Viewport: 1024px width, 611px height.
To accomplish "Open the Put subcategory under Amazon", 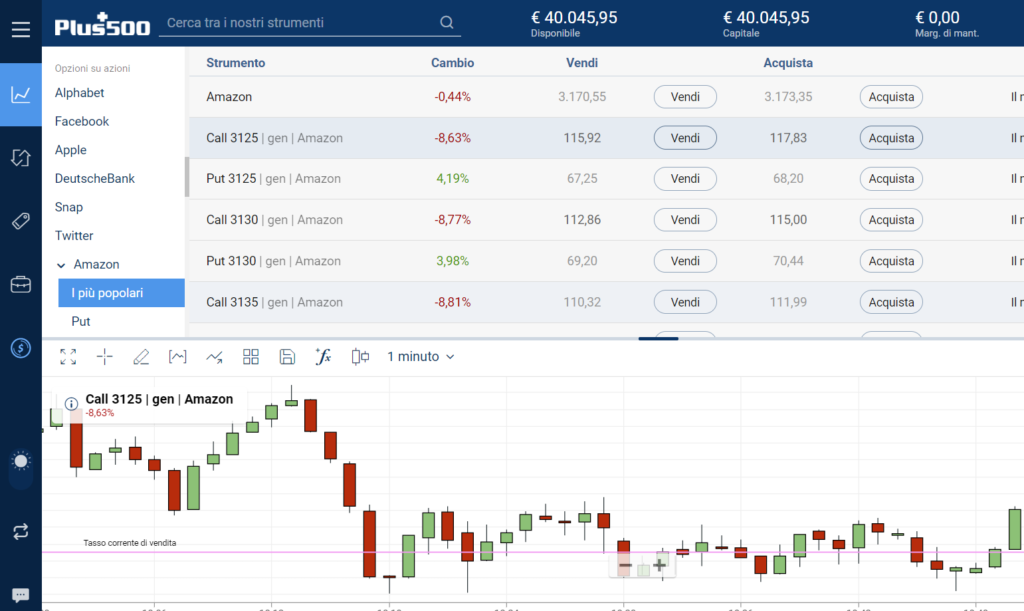I will coord(81,321).
